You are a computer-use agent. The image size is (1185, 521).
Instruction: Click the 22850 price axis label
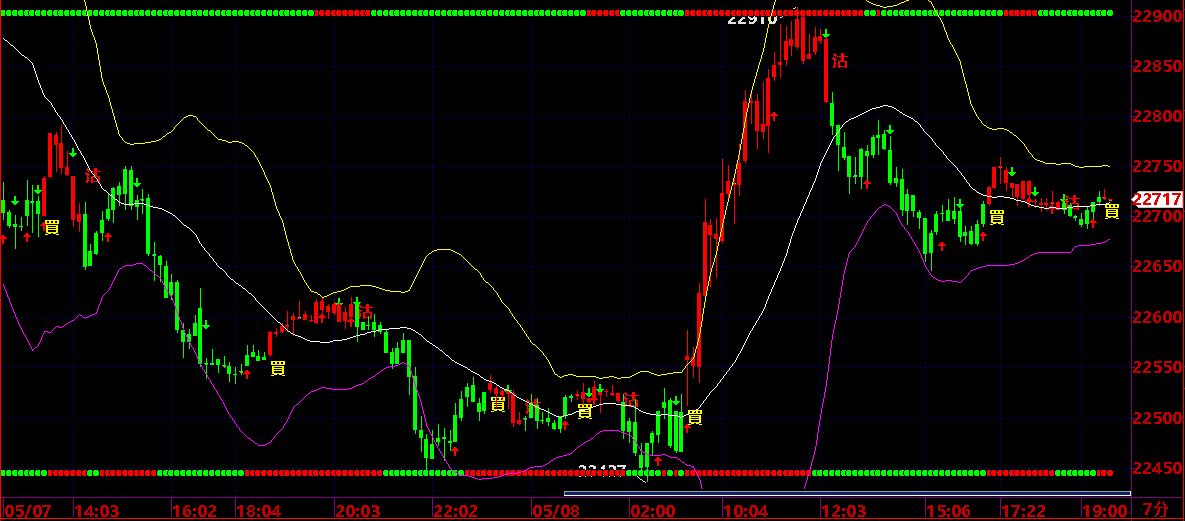point(1157,67)
